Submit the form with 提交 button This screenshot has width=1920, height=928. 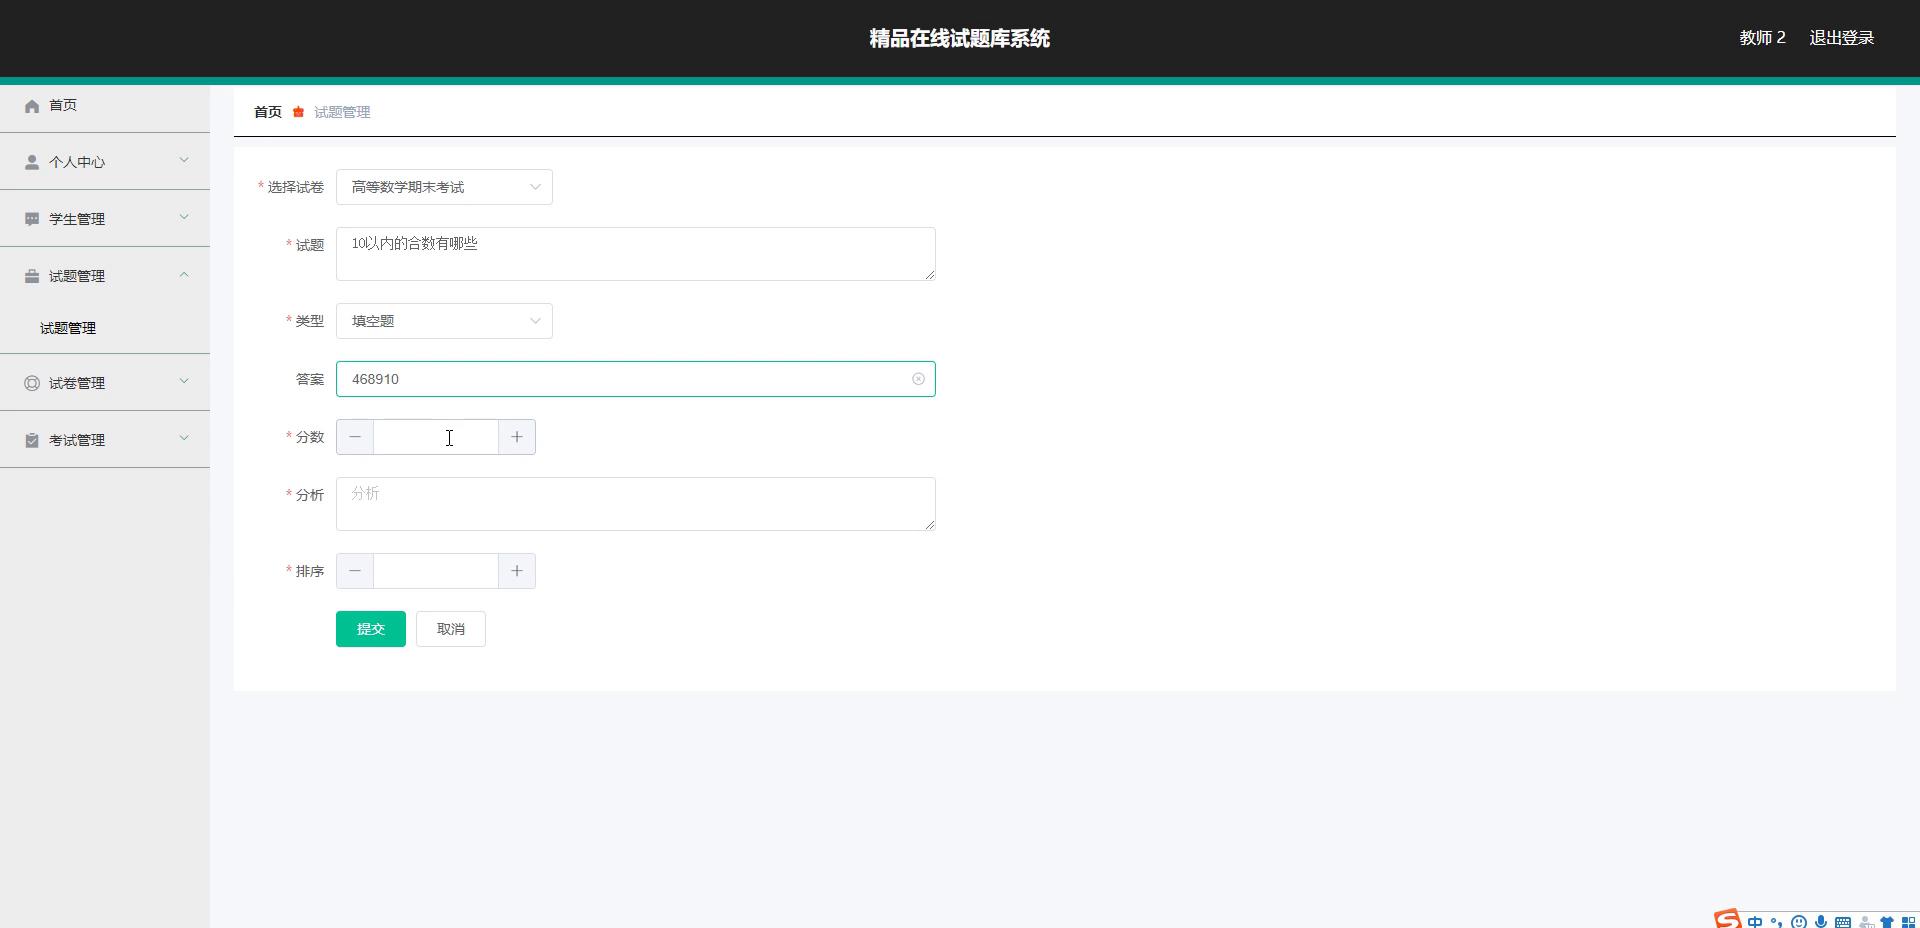tap(371, 629)
